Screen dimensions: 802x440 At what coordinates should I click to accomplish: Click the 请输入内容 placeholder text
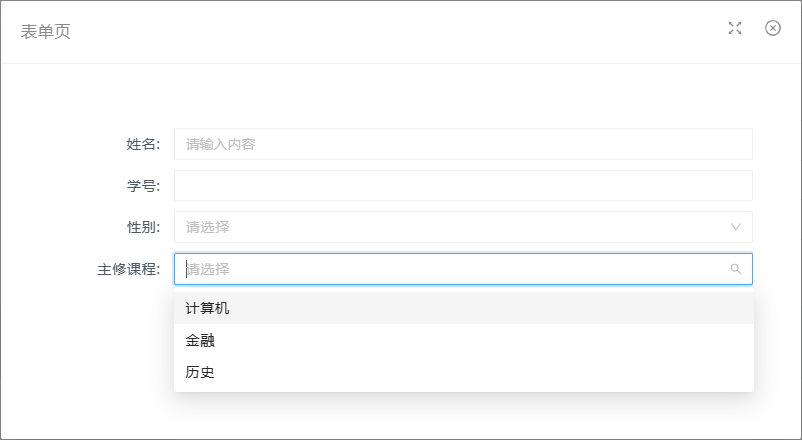pyautogui.click(x=220, y=144)
